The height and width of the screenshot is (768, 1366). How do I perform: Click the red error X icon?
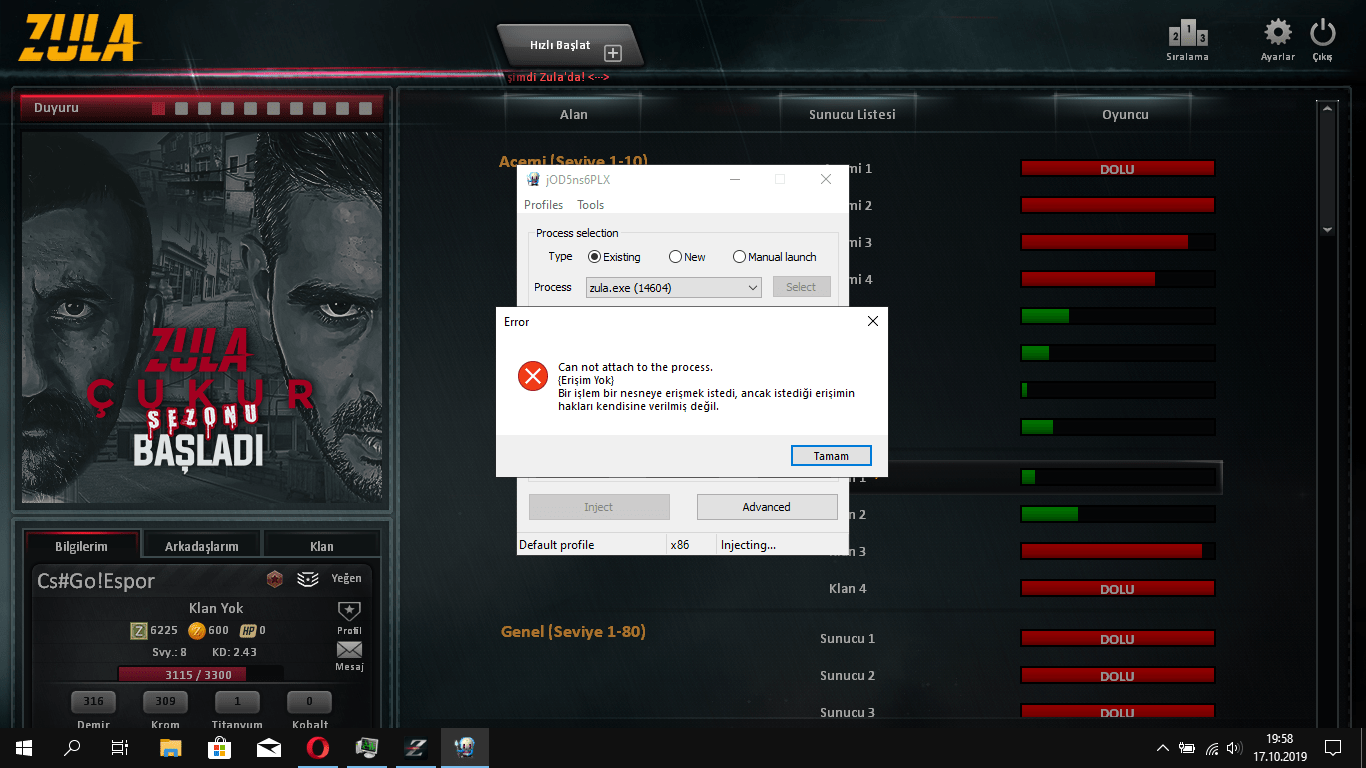[532, 376]
